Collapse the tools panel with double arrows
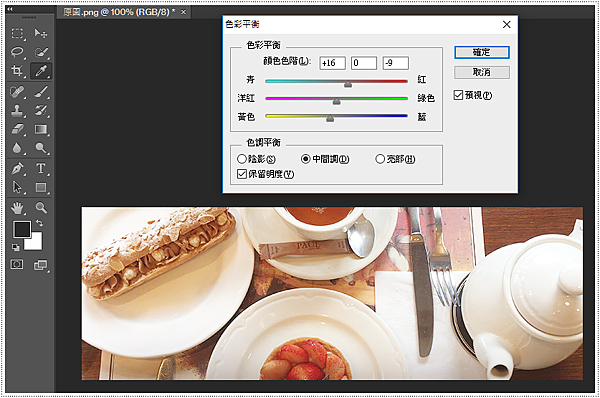The width and height of the screenshot is (600, 398). click(x=10, y=9)
